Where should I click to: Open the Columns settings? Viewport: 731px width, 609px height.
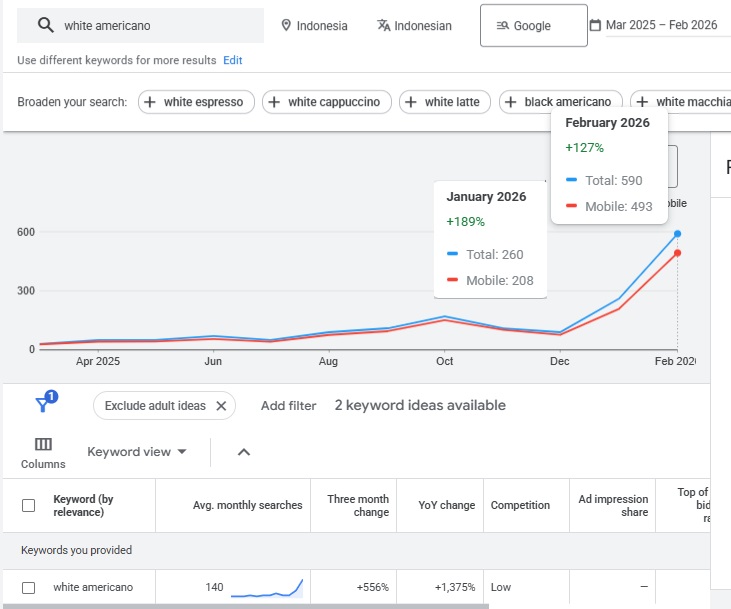[43, 452]
